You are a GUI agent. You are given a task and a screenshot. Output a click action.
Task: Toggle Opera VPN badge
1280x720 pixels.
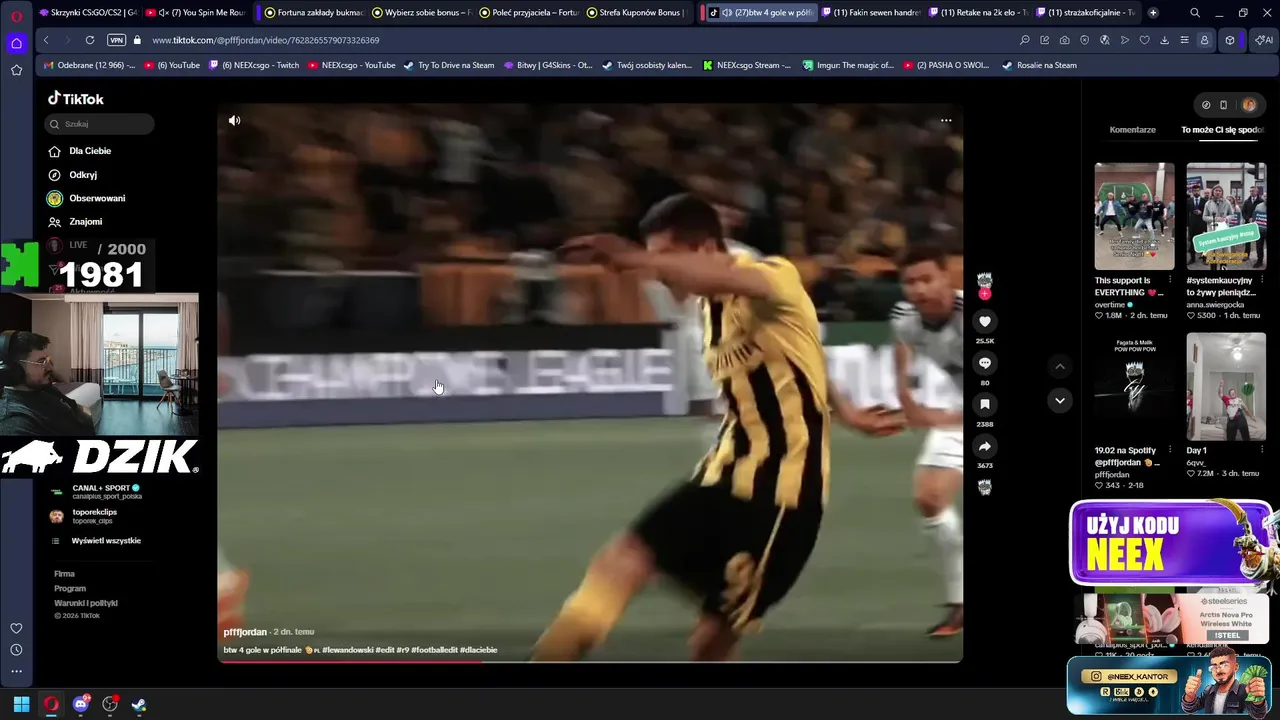(x=116, y=40)
